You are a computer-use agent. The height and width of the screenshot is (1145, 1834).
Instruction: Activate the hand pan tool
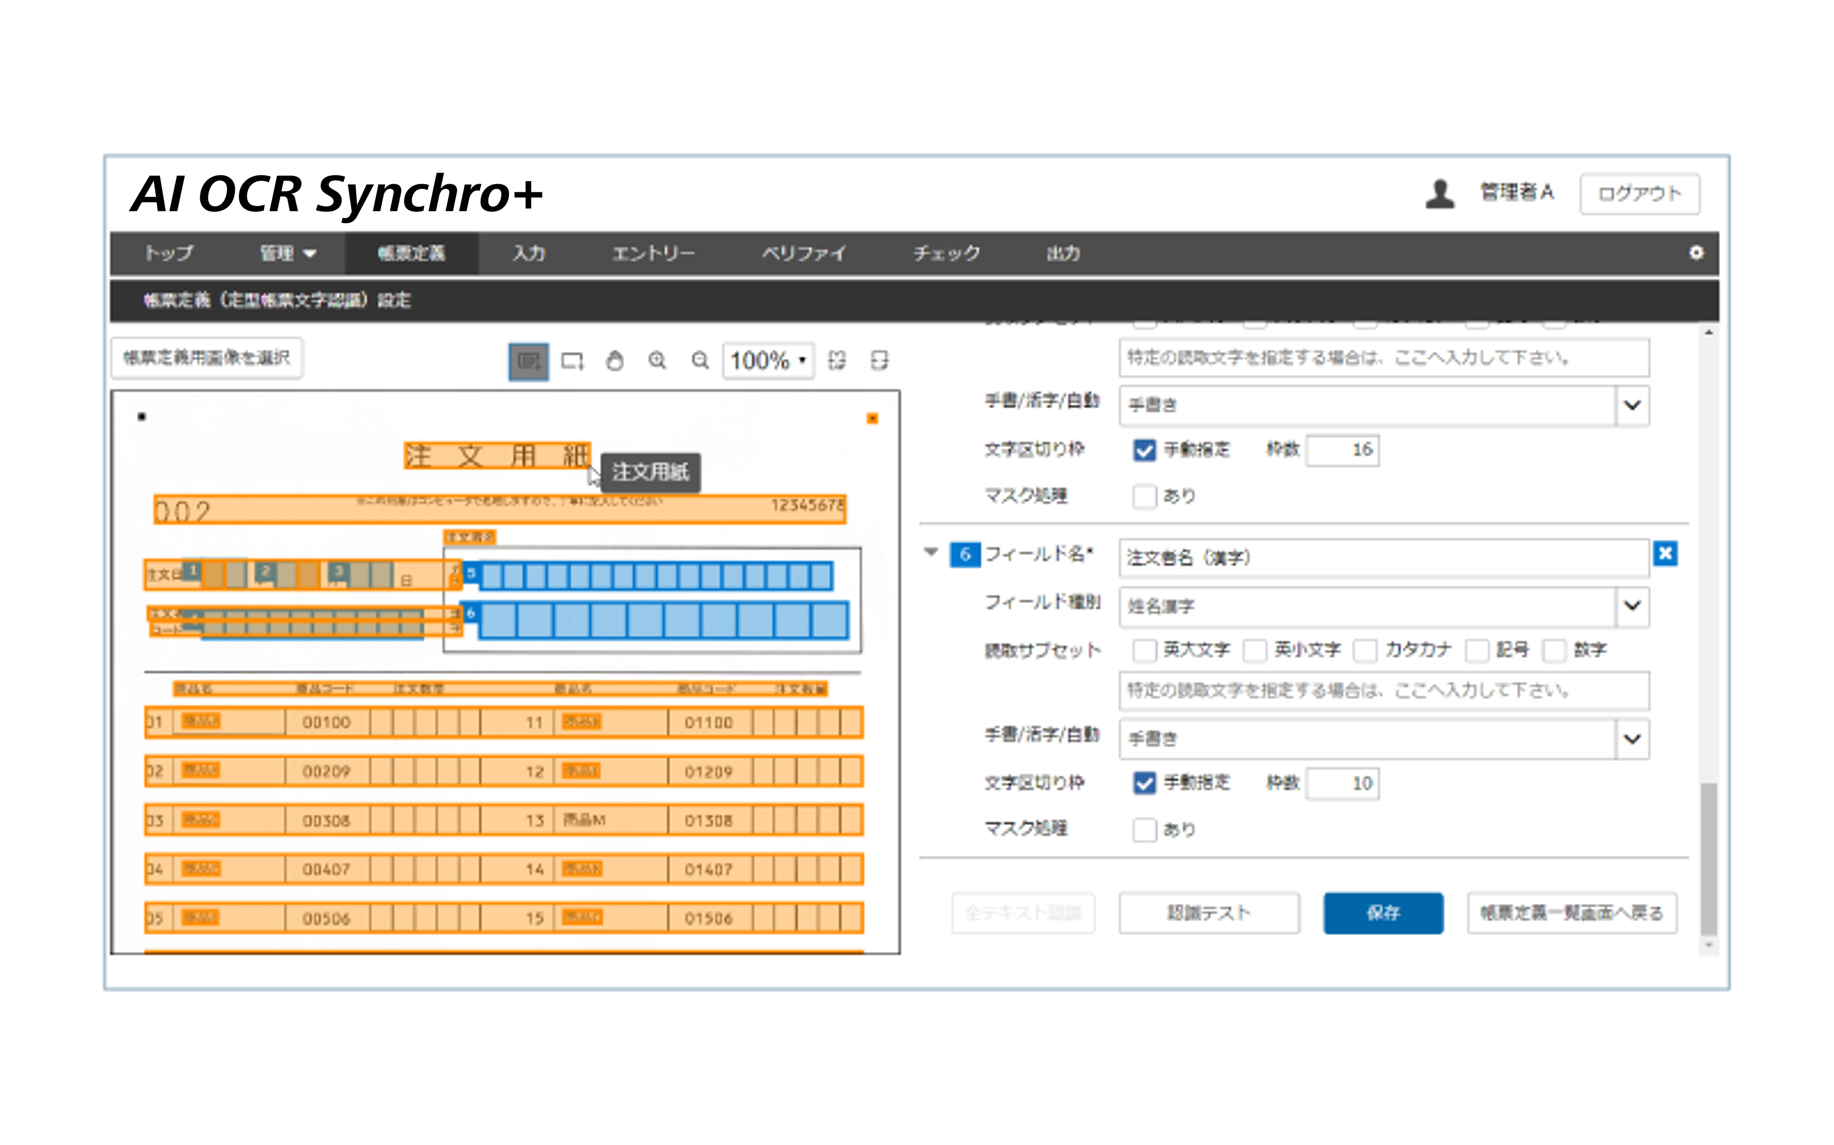pyautogui.click(x=615, y=361)
